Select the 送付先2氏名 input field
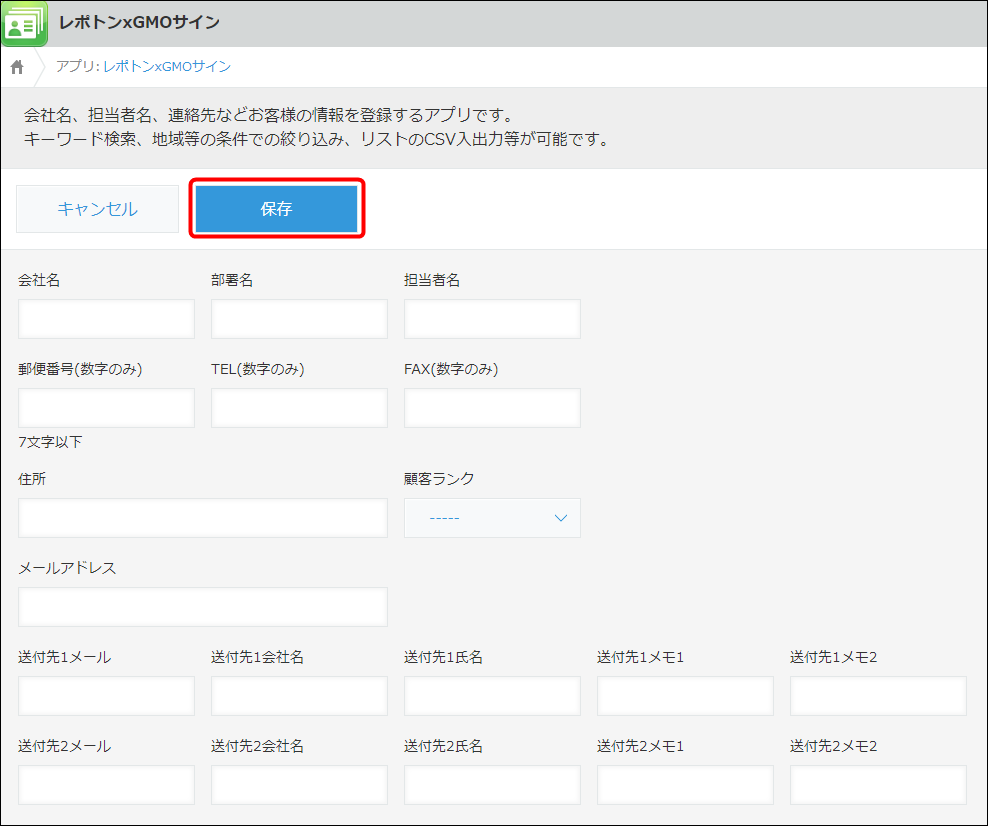This screenshot has height=826, width=988. 492,785
